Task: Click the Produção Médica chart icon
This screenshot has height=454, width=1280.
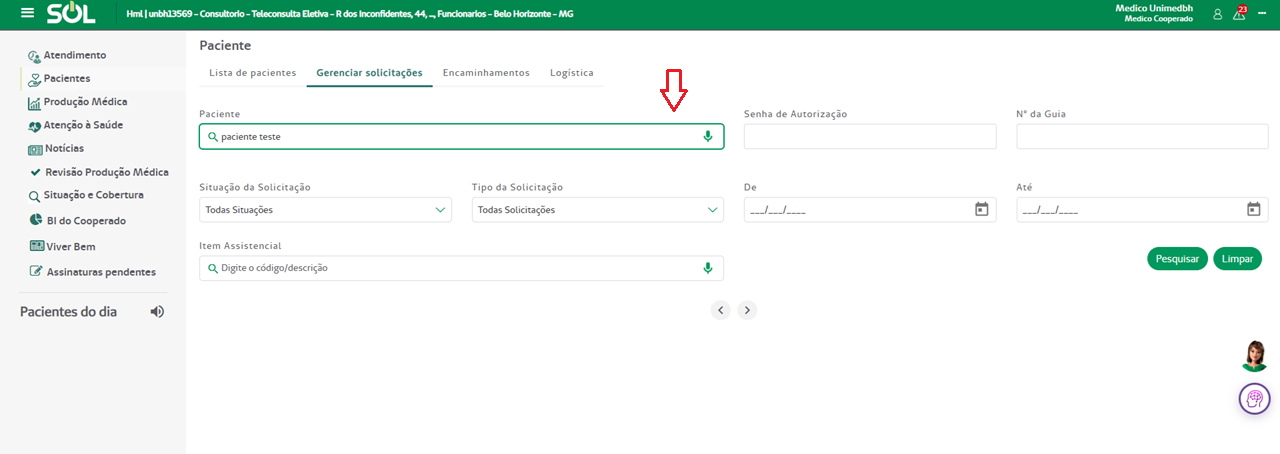Action: (x=34, y=102)
